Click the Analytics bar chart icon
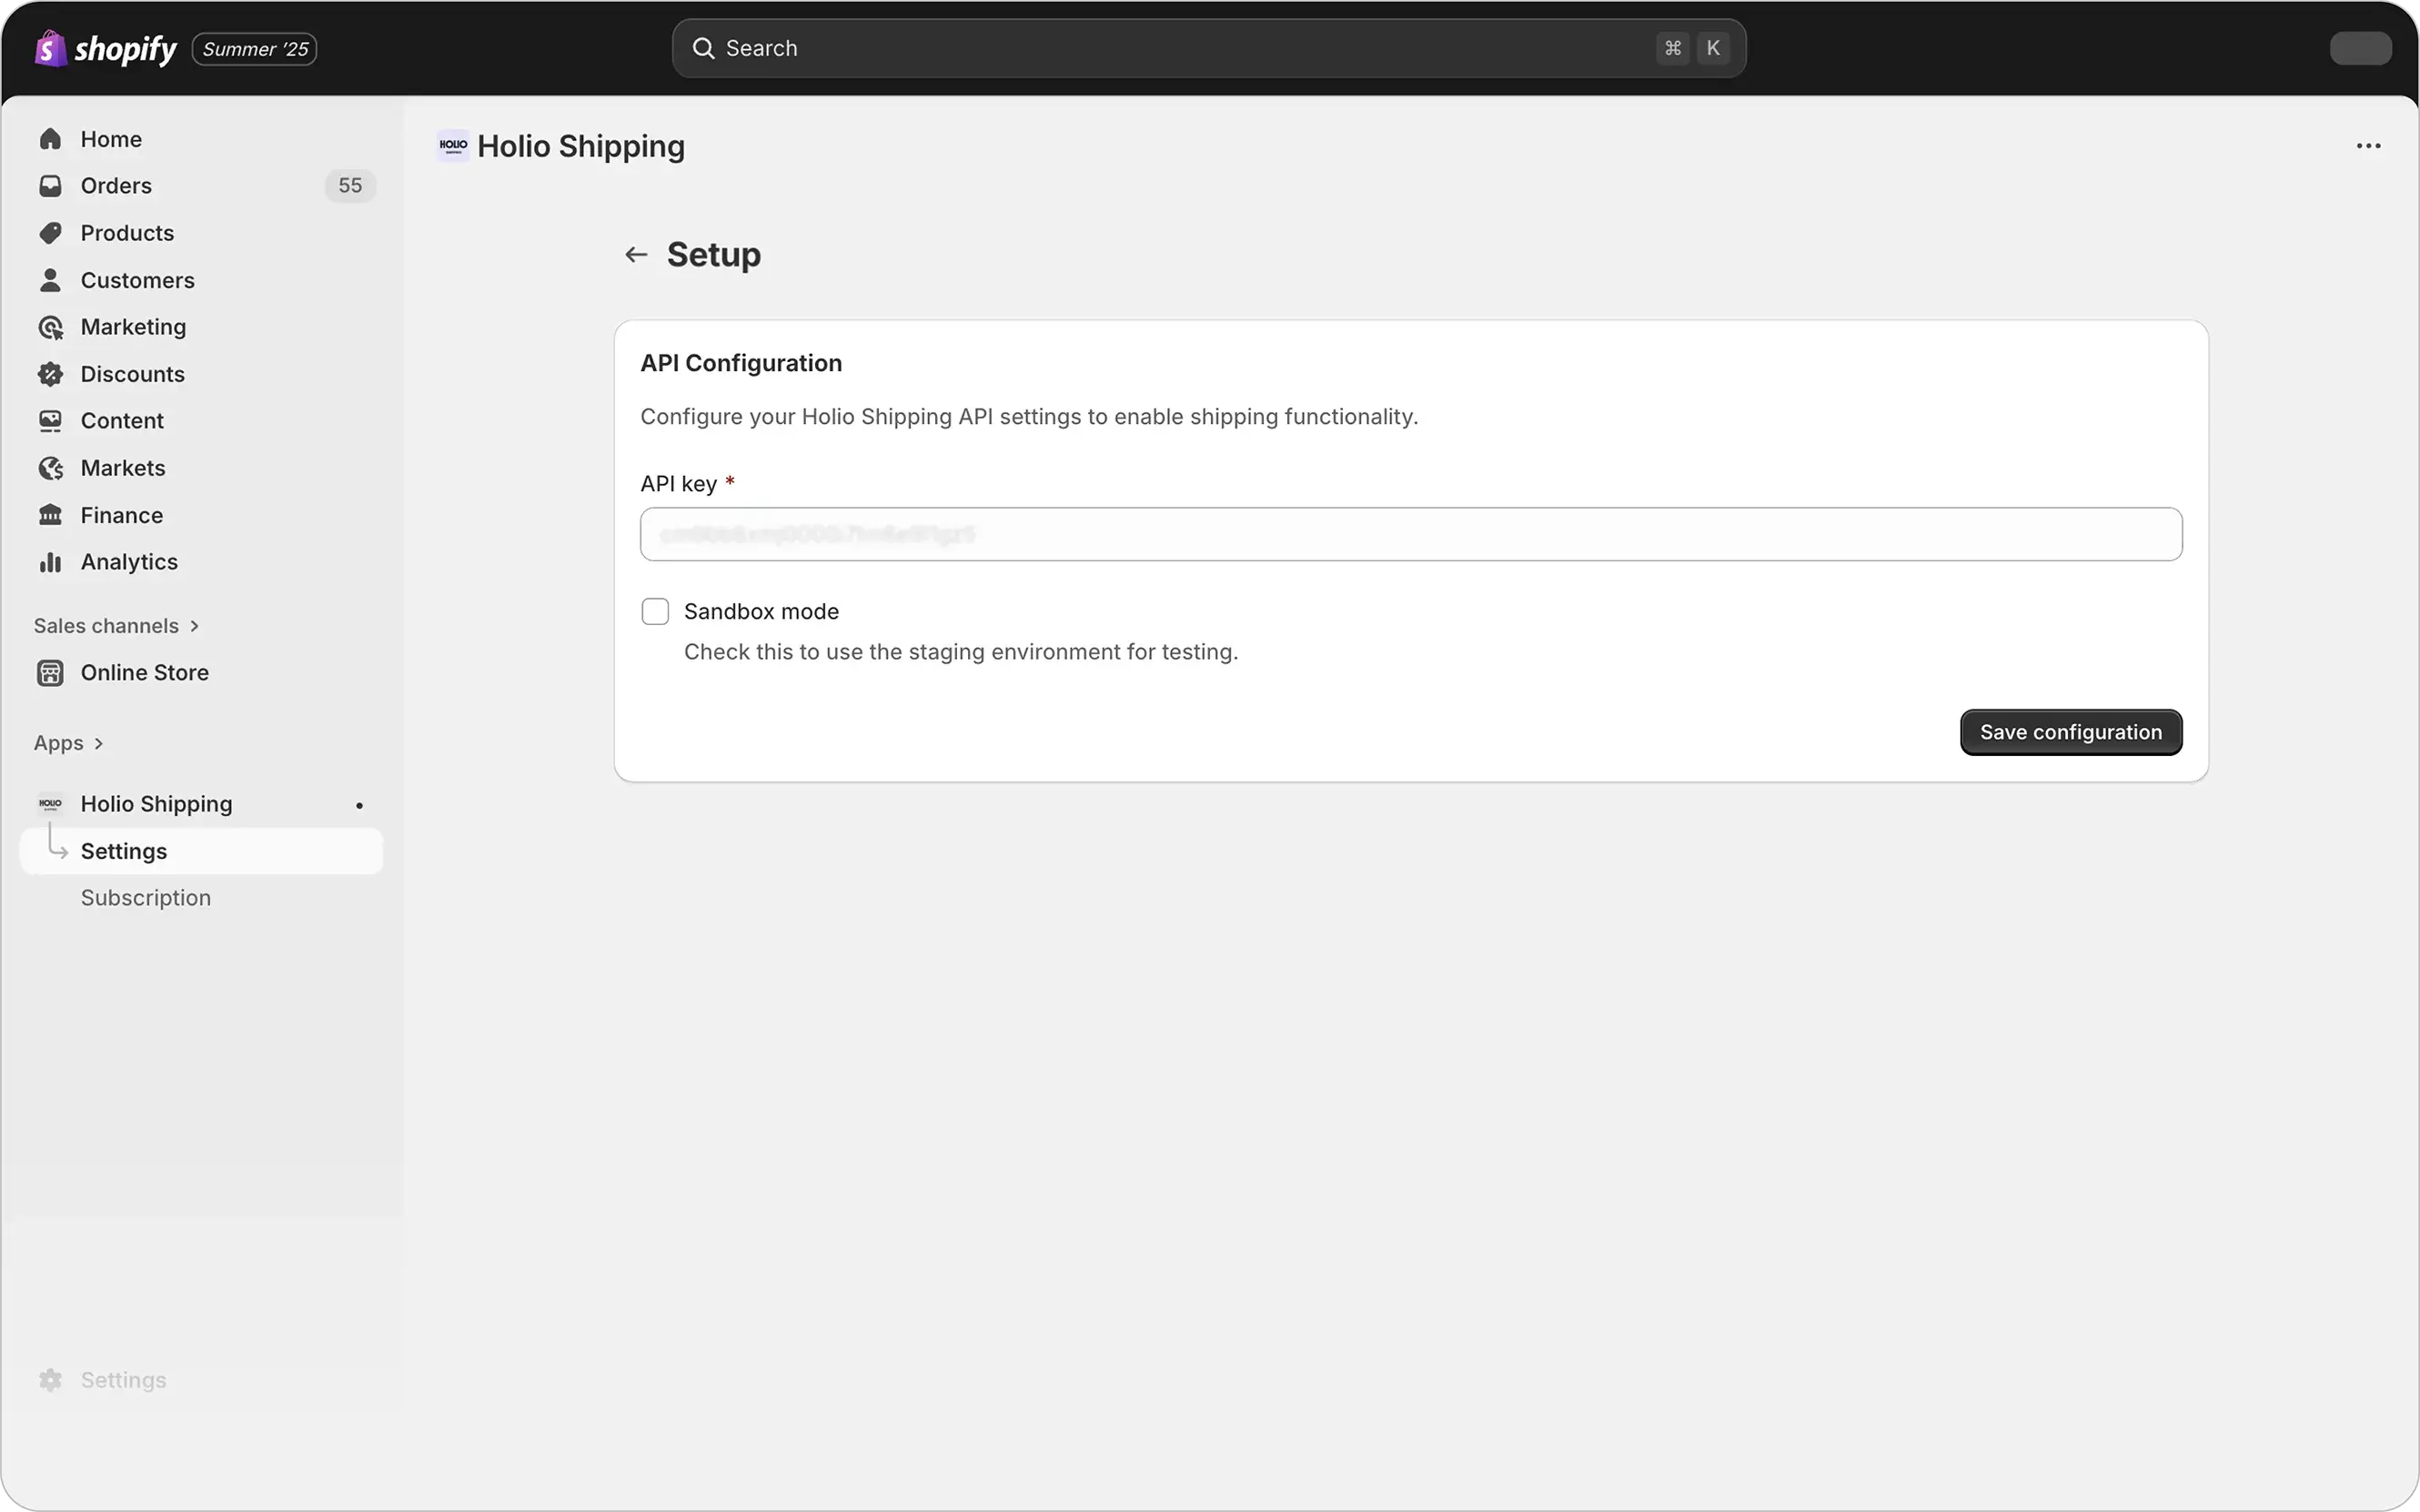Viewport: 2420px width, 1512px height. [50, 562]
